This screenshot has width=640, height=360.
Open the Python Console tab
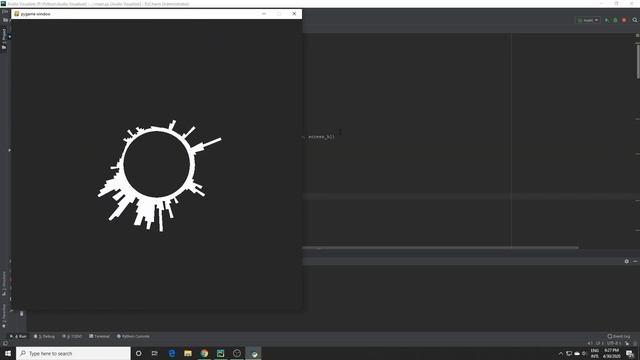(133, 336)
